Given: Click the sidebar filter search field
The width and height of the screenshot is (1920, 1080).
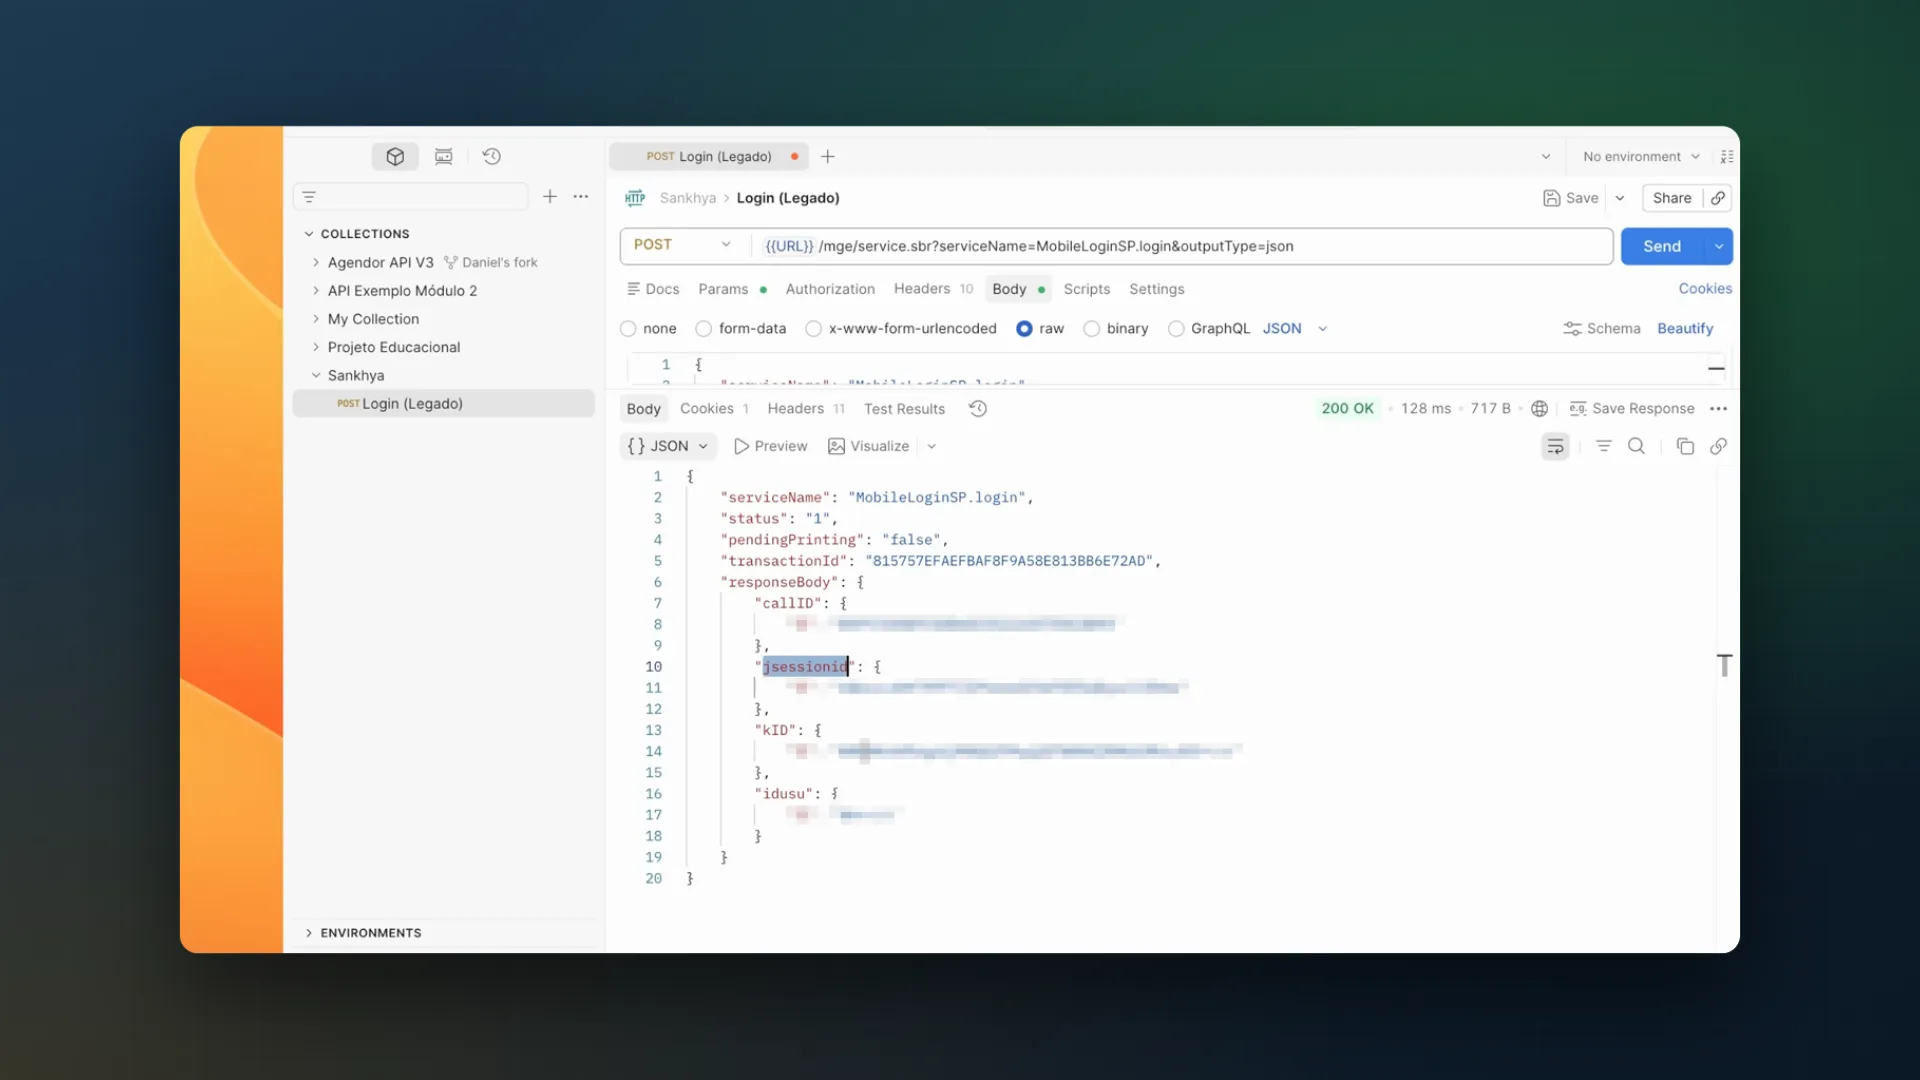Looking at the screenshot, I should click(x=411, y=197).
